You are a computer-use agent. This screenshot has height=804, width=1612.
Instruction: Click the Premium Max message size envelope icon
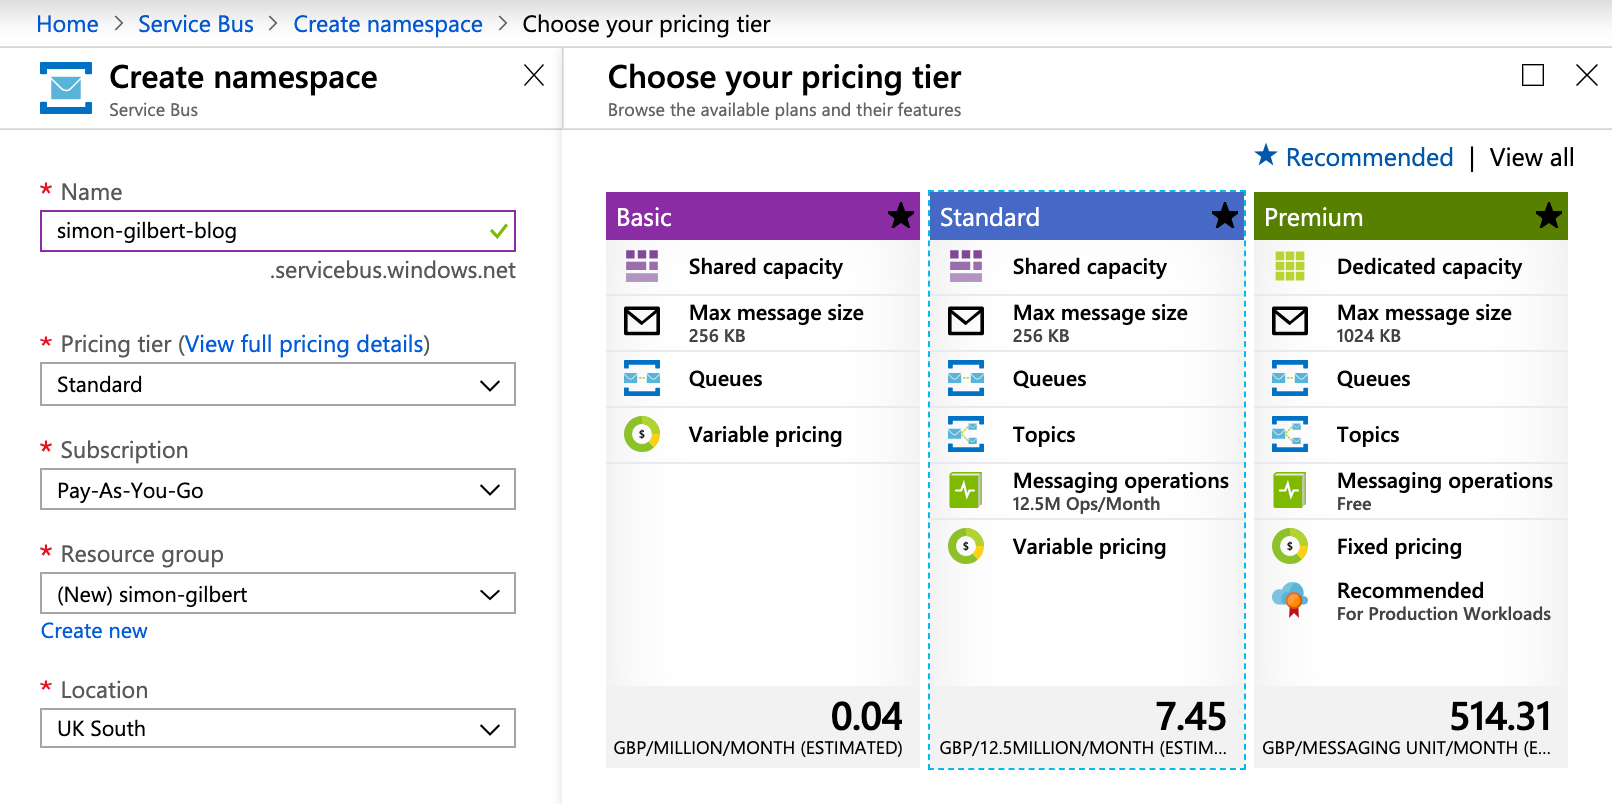pyautogui.click(x=1290, y=321)
